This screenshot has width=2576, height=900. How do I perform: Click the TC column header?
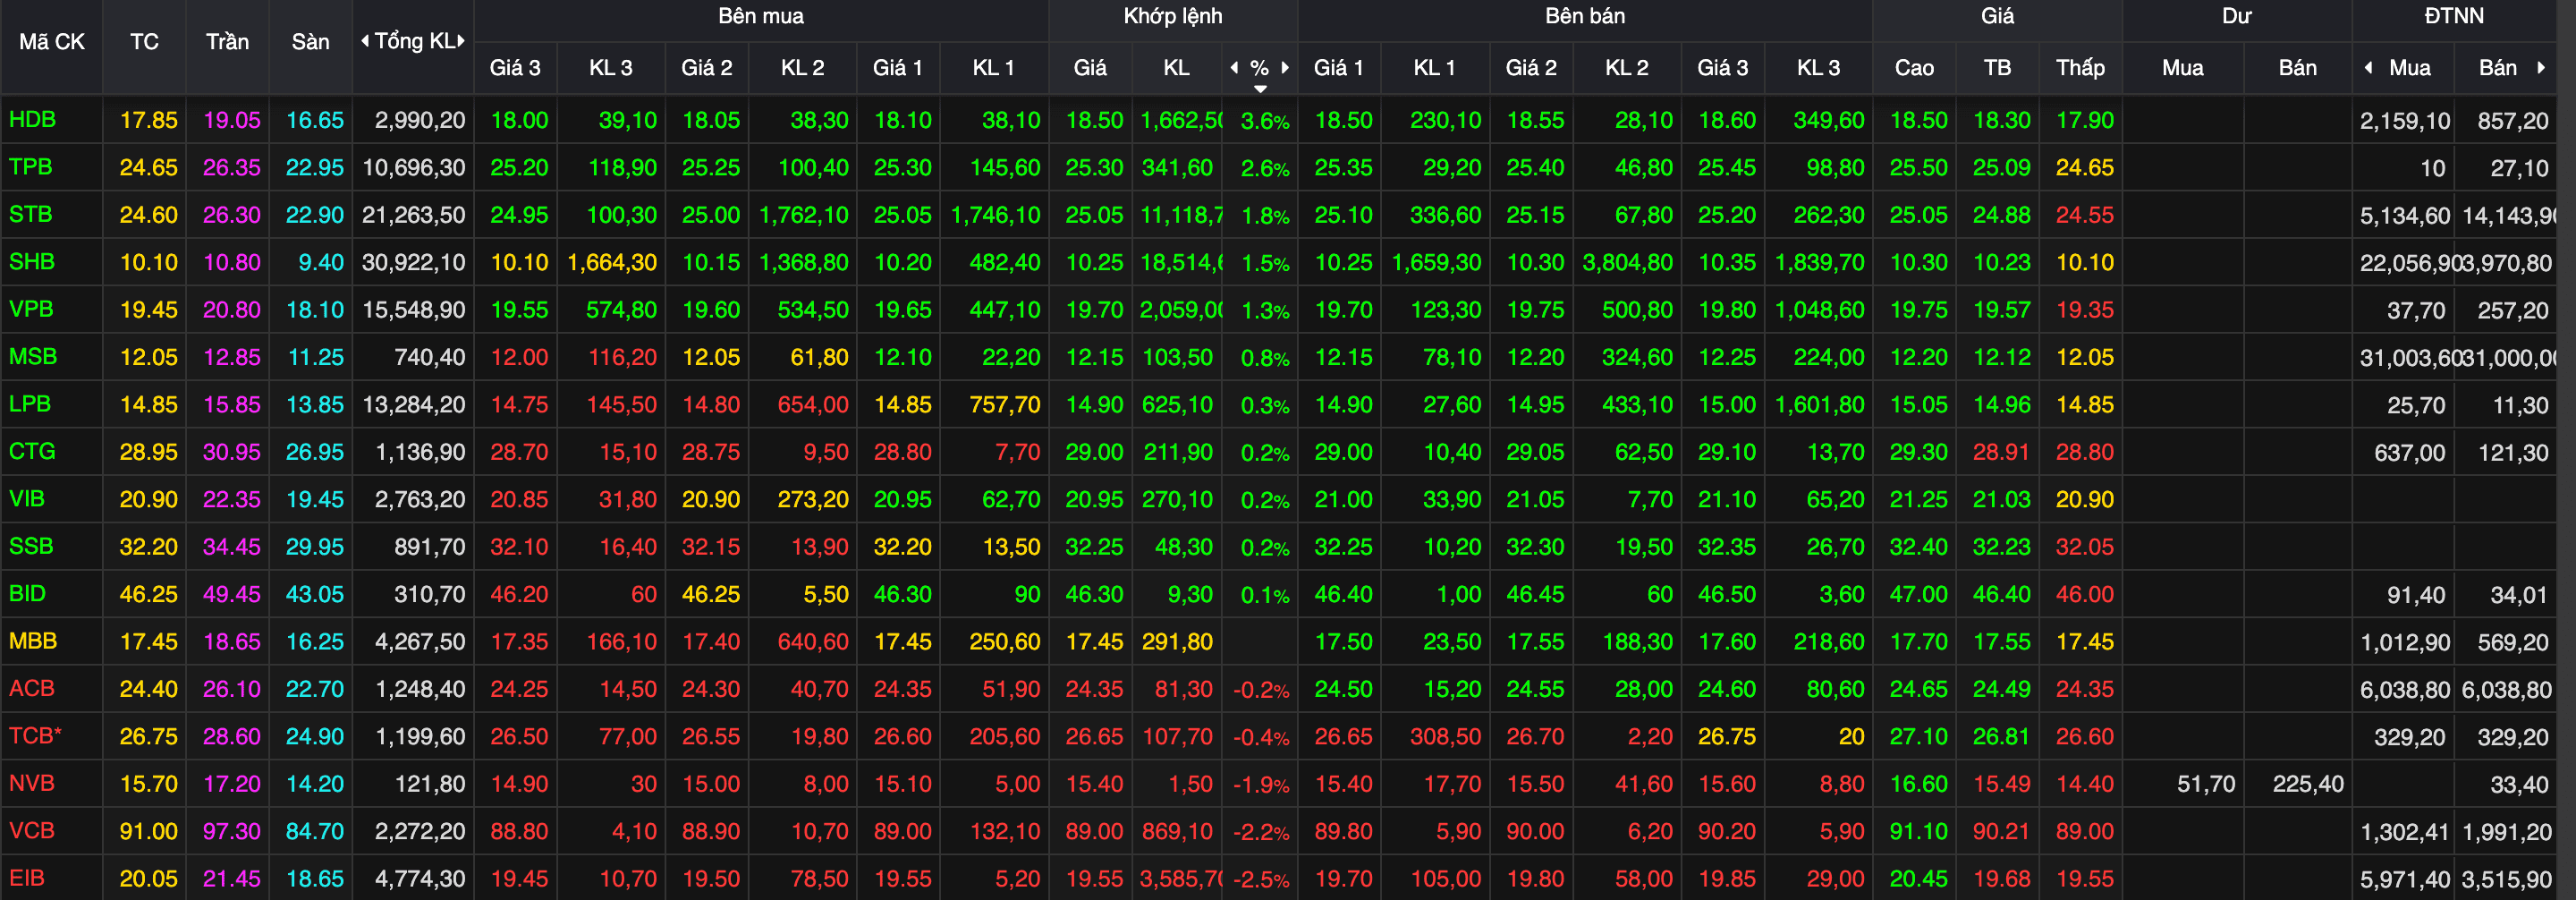pyautogui.click(x=144, y=42)
